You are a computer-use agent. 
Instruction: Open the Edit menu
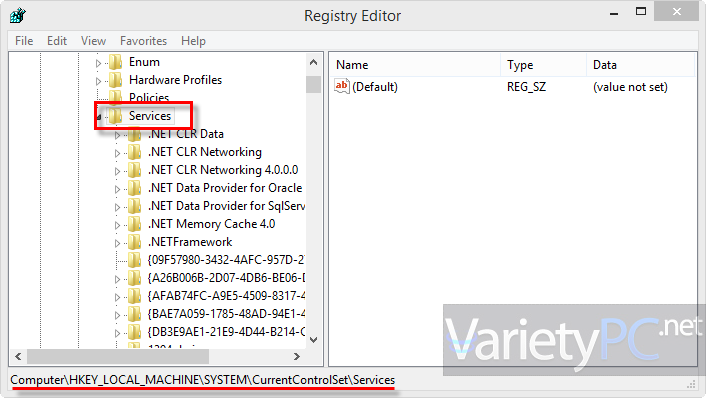[x=57, y=41]
